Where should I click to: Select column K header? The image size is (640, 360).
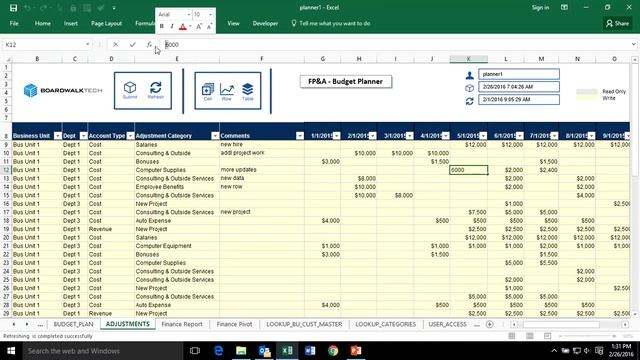[x=469, y=59]
